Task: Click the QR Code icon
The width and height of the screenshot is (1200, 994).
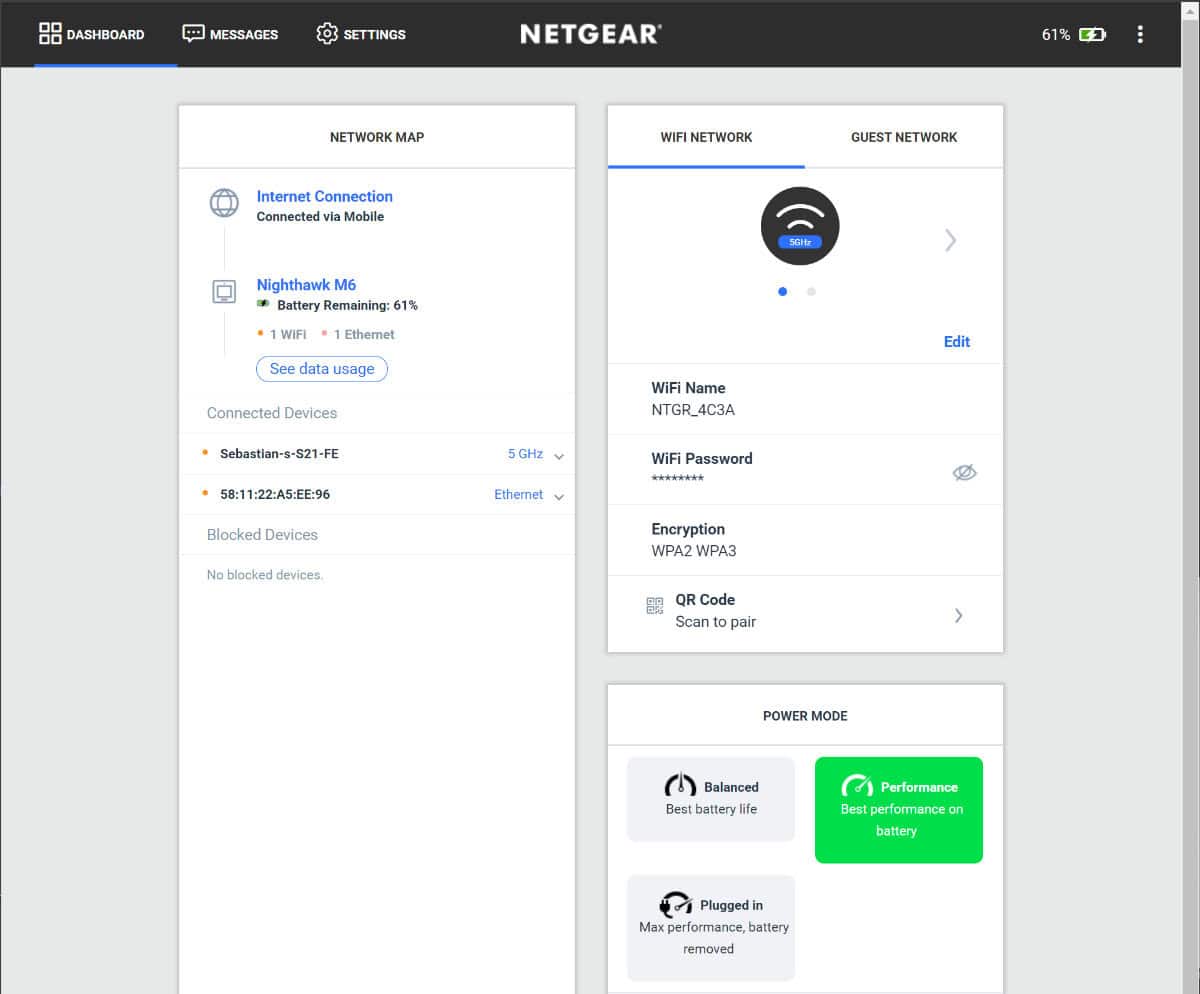Action: pyautogui.click(x=655, y=605)
